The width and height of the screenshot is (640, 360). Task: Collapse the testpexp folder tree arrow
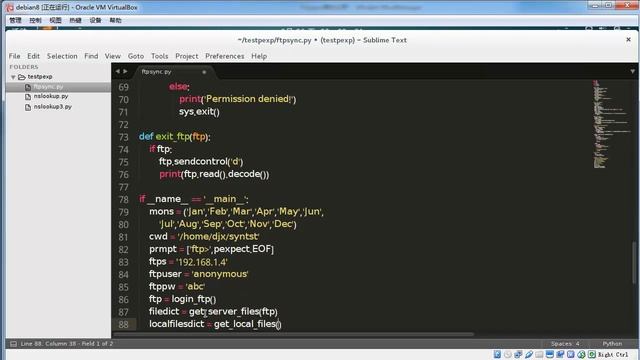13,77
